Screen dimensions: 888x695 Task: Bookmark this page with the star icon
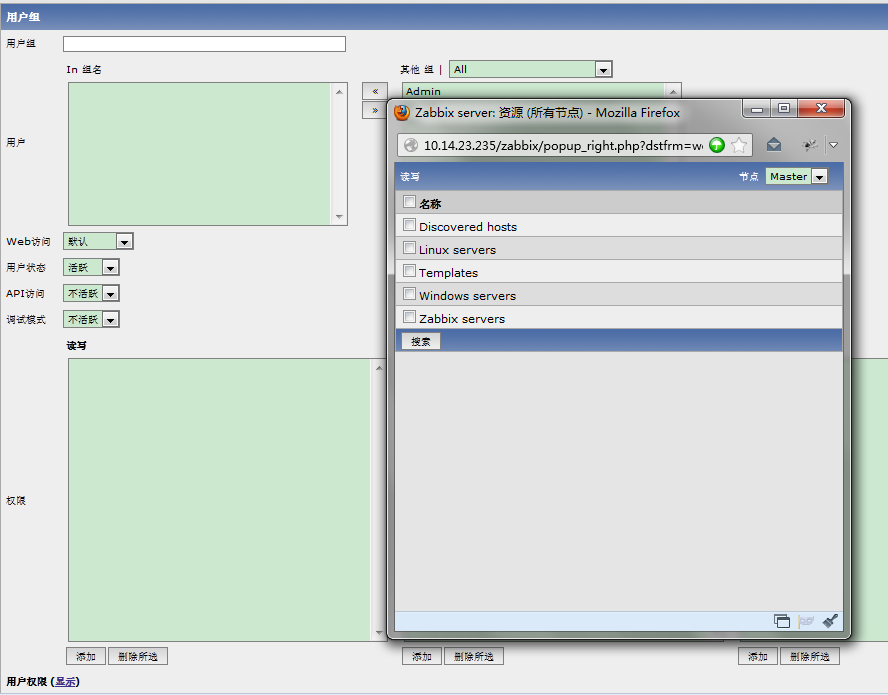click(x=738, y=145)
